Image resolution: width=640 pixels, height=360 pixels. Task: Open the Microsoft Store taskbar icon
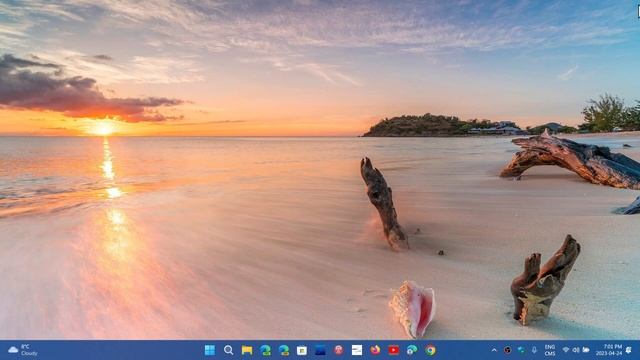(x=302, y=350)
